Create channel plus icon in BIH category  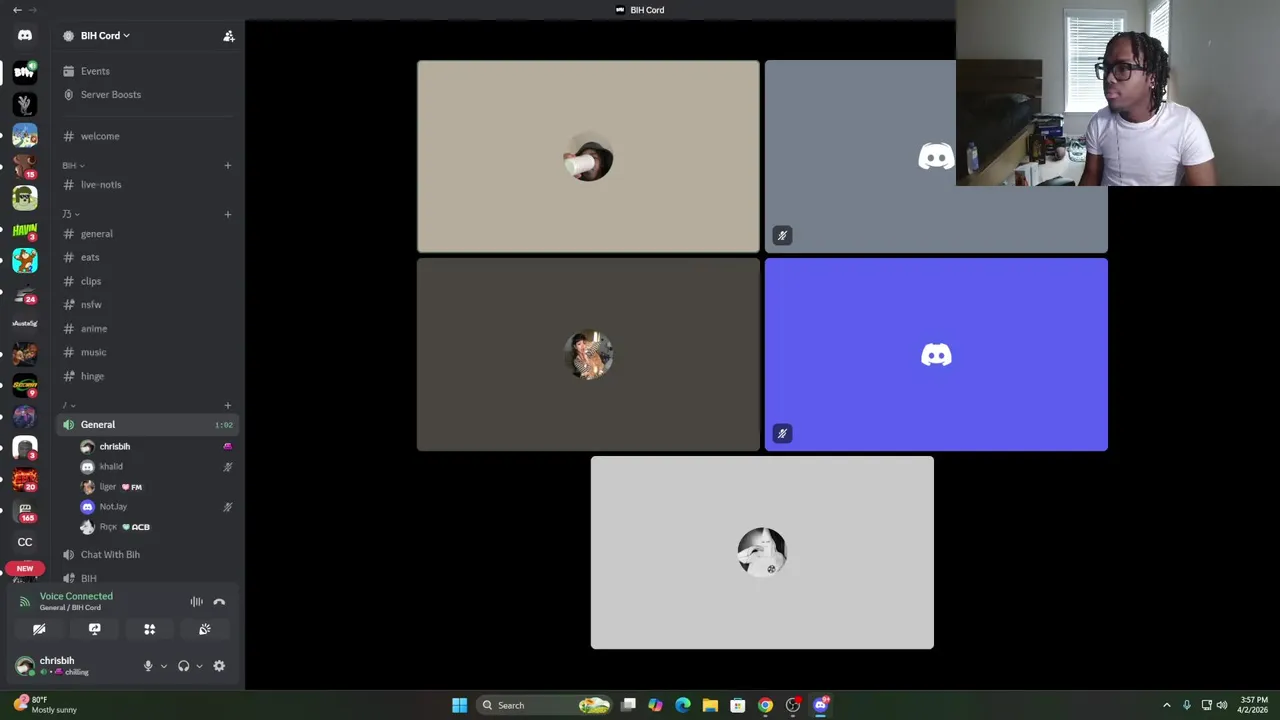tap(228, 165)
